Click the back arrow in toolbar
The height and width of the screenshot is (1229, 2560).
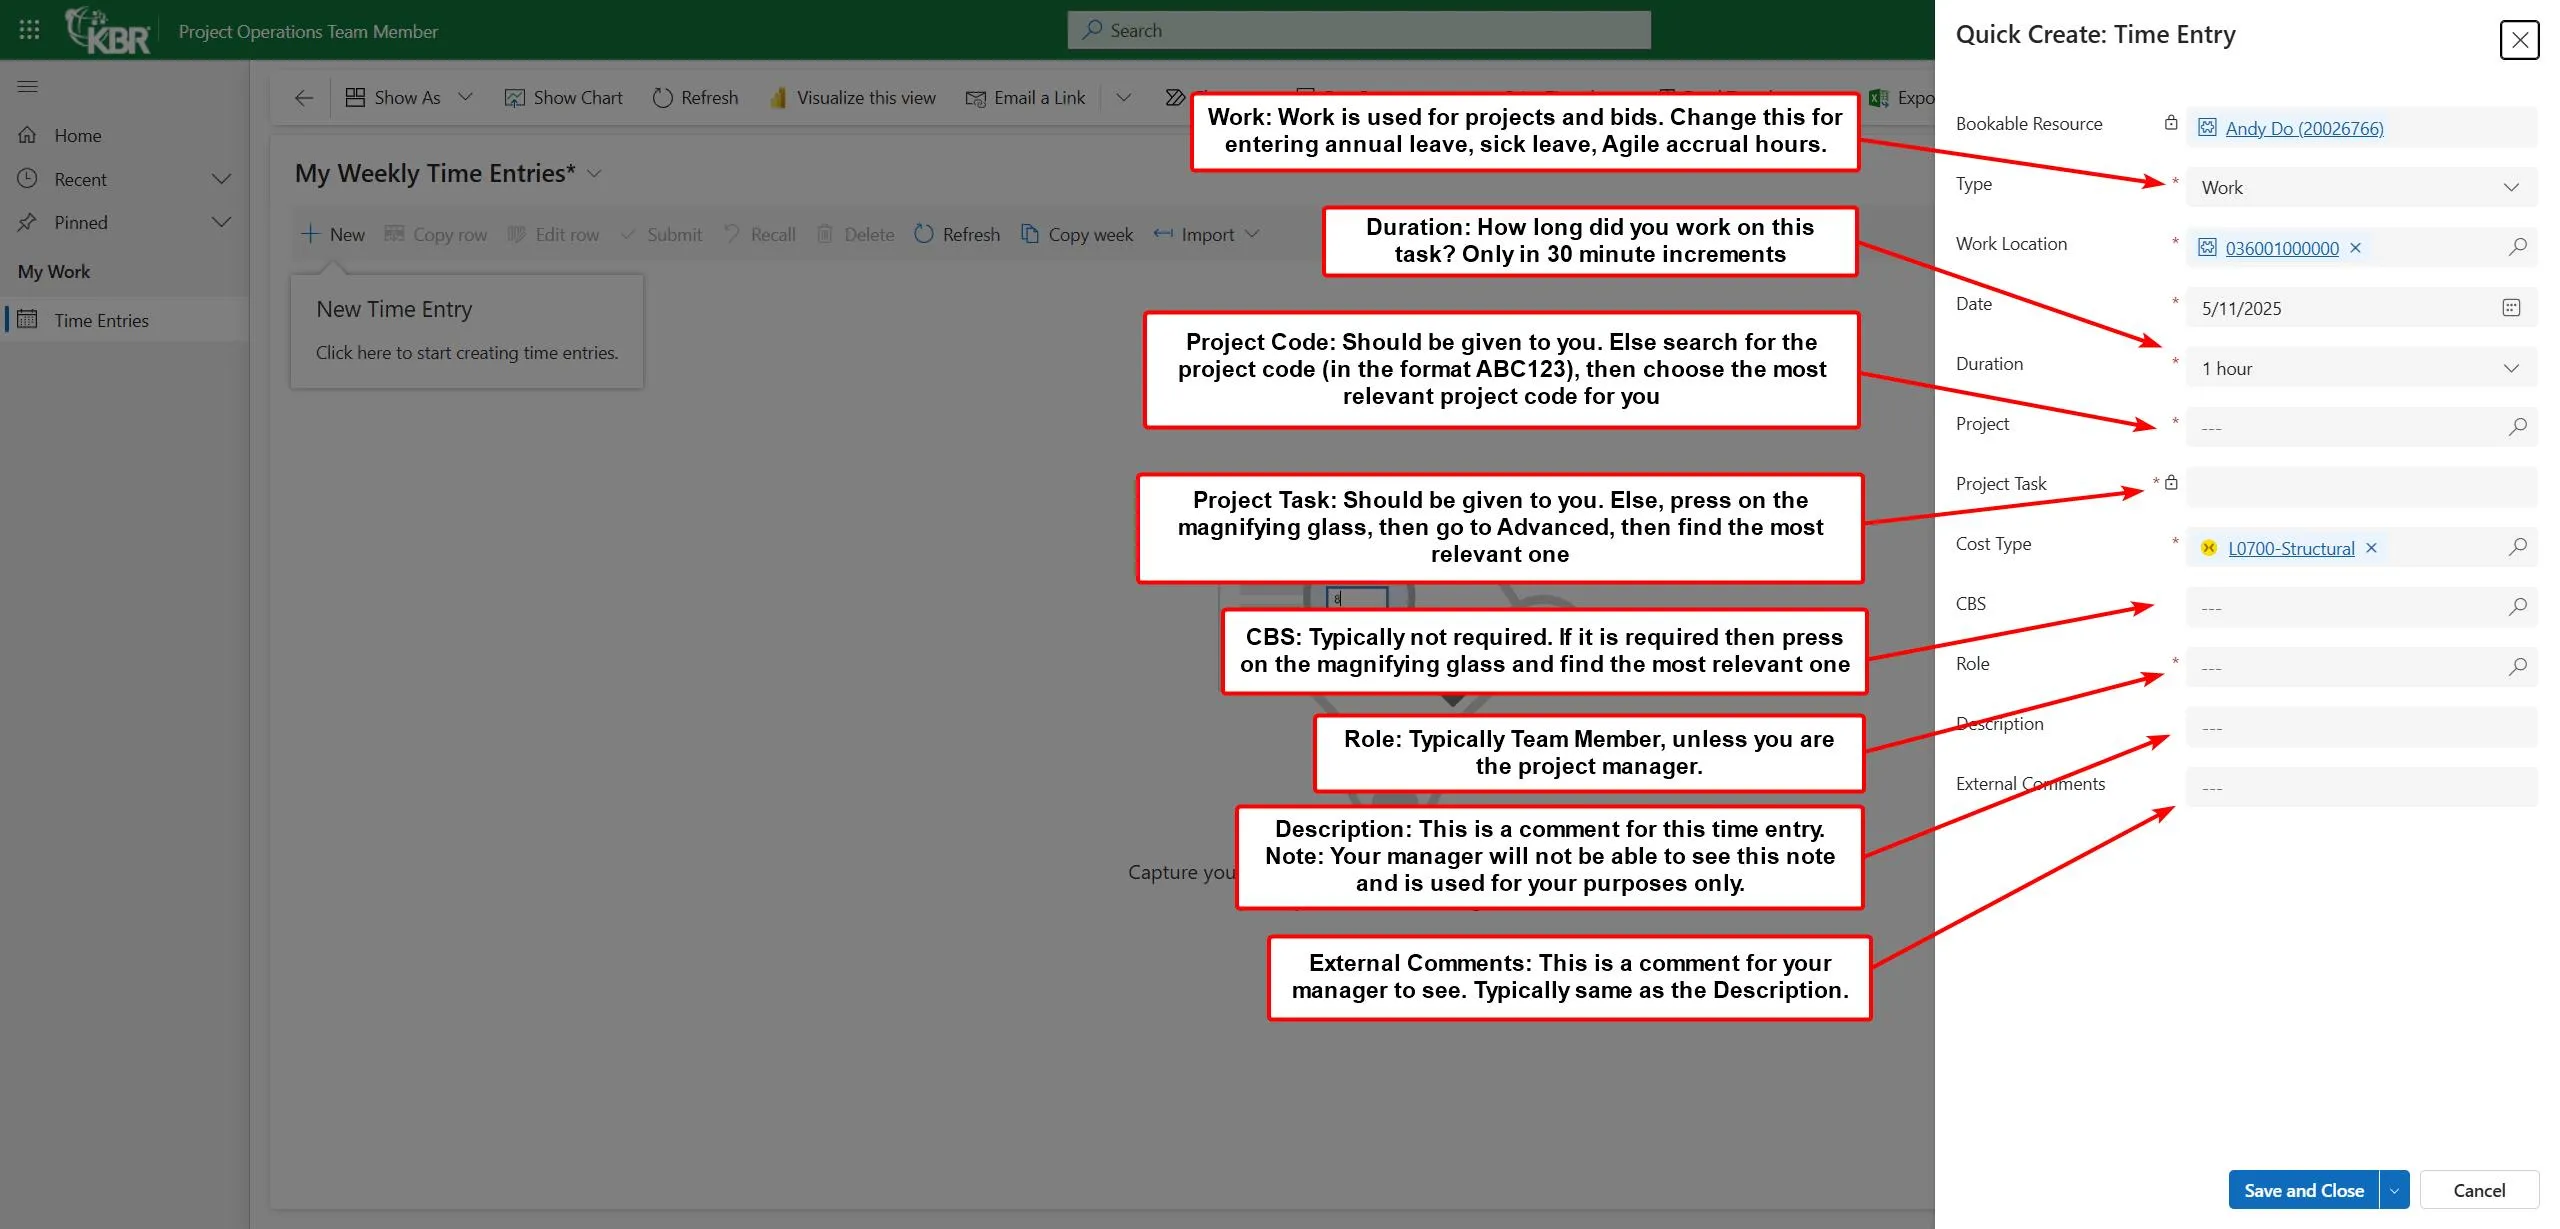point(304,98)
